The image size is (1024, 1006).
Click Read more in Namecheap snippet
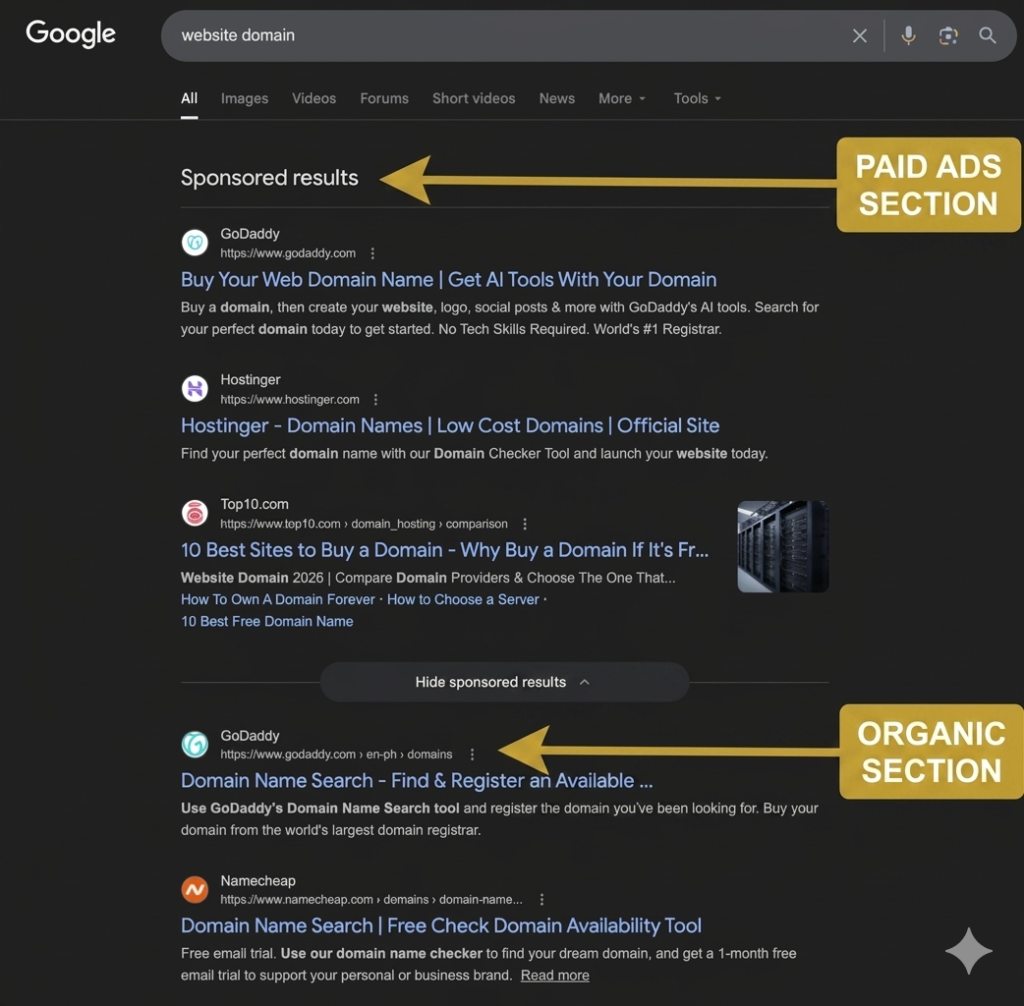click(x=554, y=976)
